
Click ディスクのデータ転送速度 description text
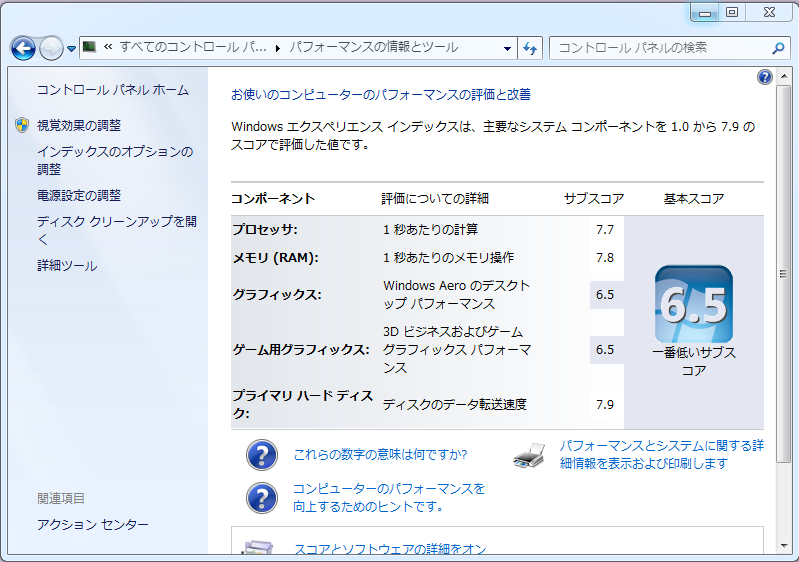tap(455, 405)
